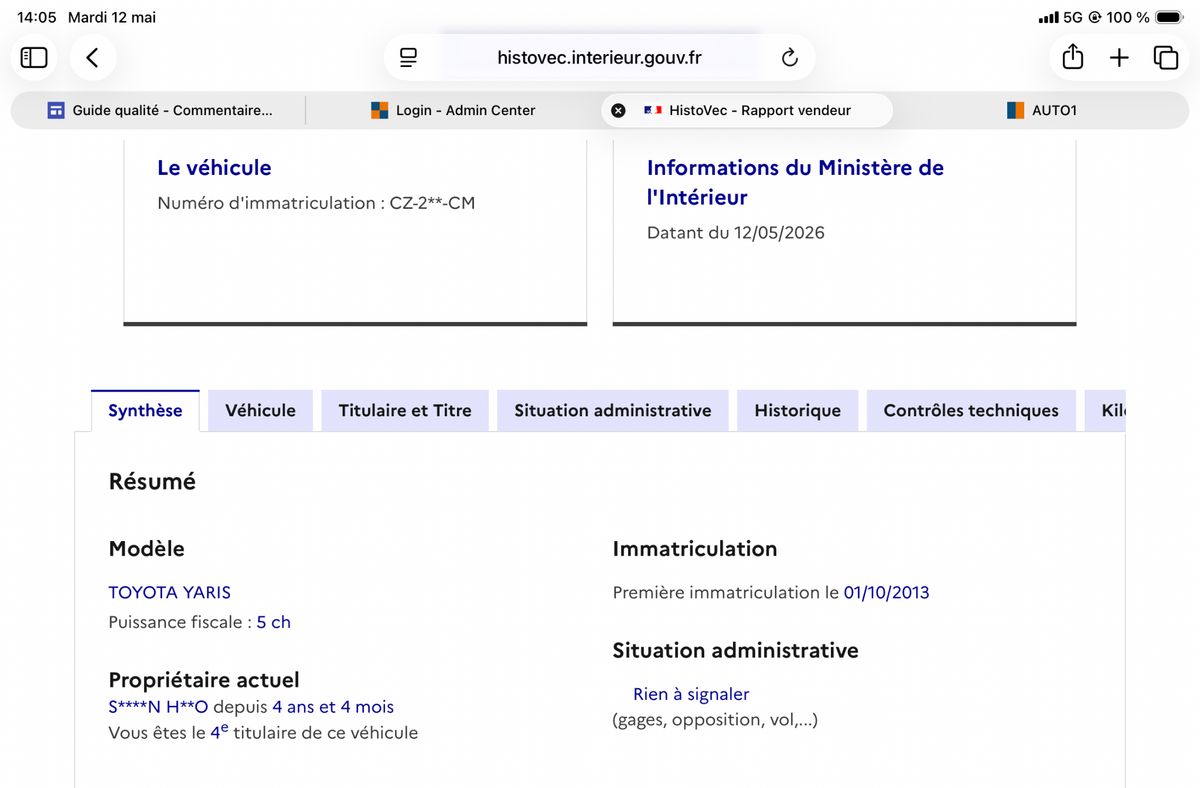The height and width of the screenshot is (788, 1200).
Task: Tap the 14:05 clock in status bar
Action: click(37, 17)
